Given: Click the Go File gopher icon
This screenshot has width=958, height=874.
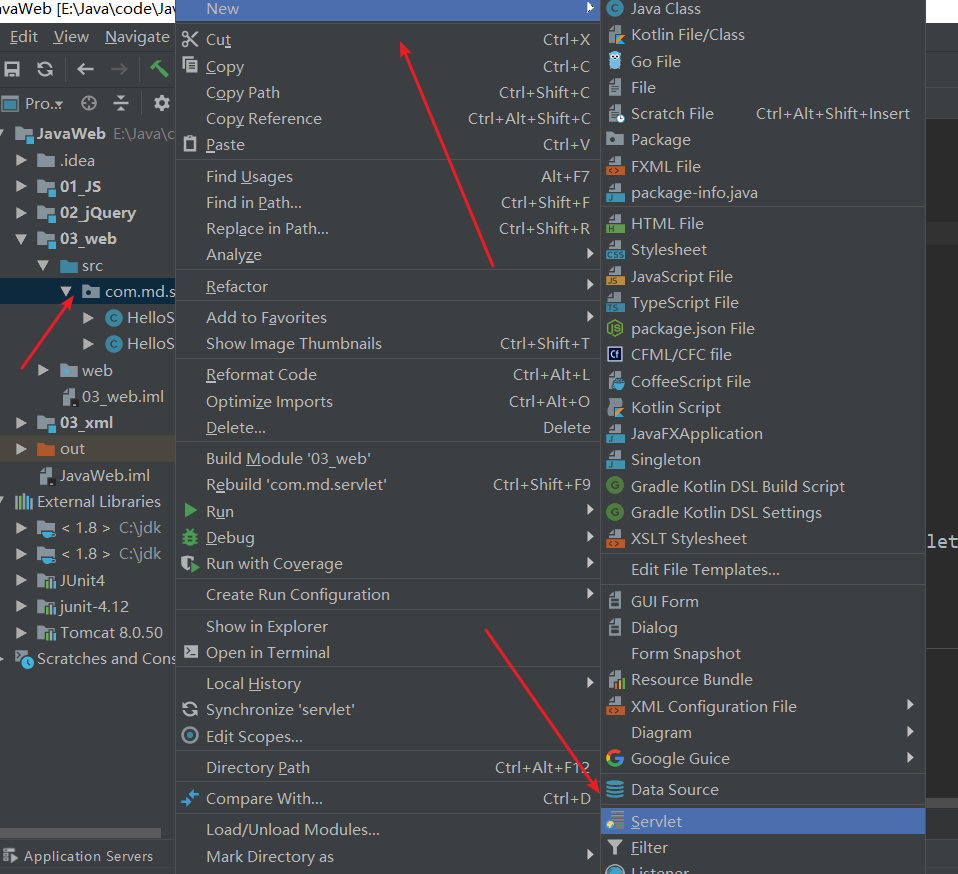Looking at the screenshot, I should coord(615,61).
